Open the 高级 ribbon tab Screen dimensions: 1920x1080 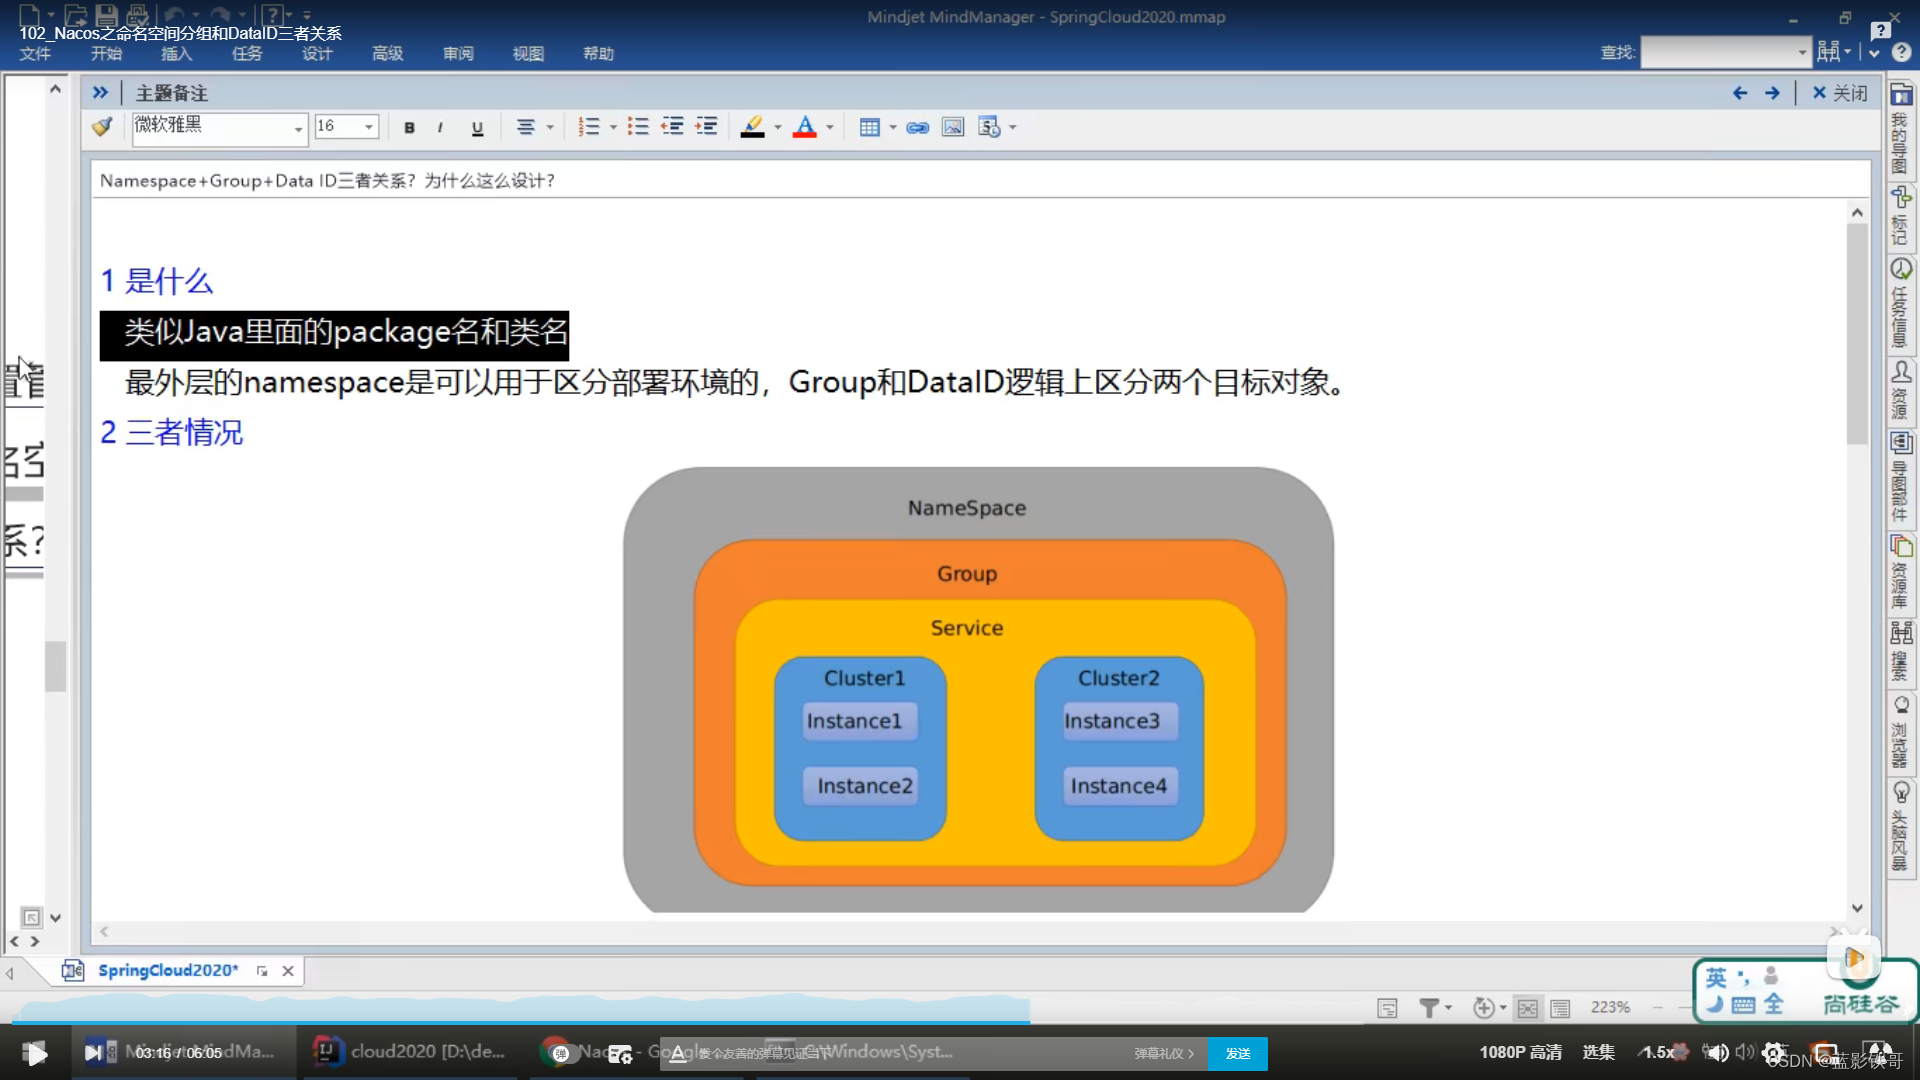tap(387, 54)
